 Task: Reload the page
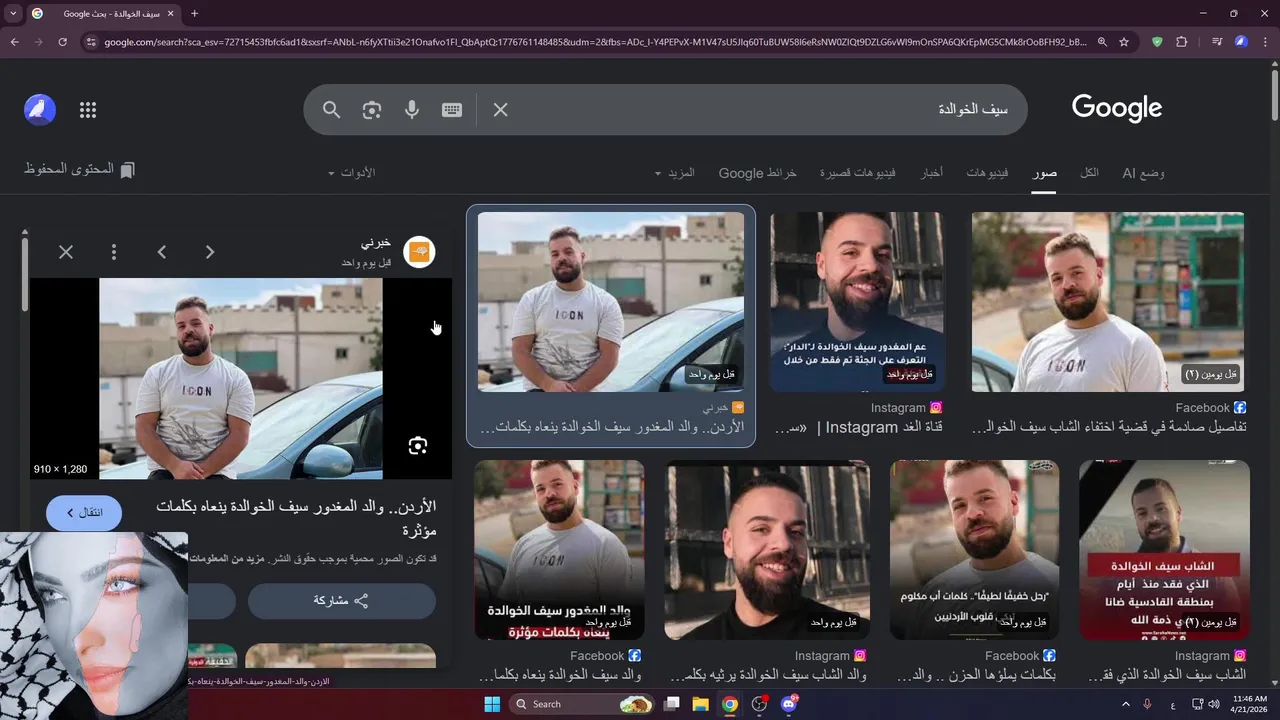62,42
